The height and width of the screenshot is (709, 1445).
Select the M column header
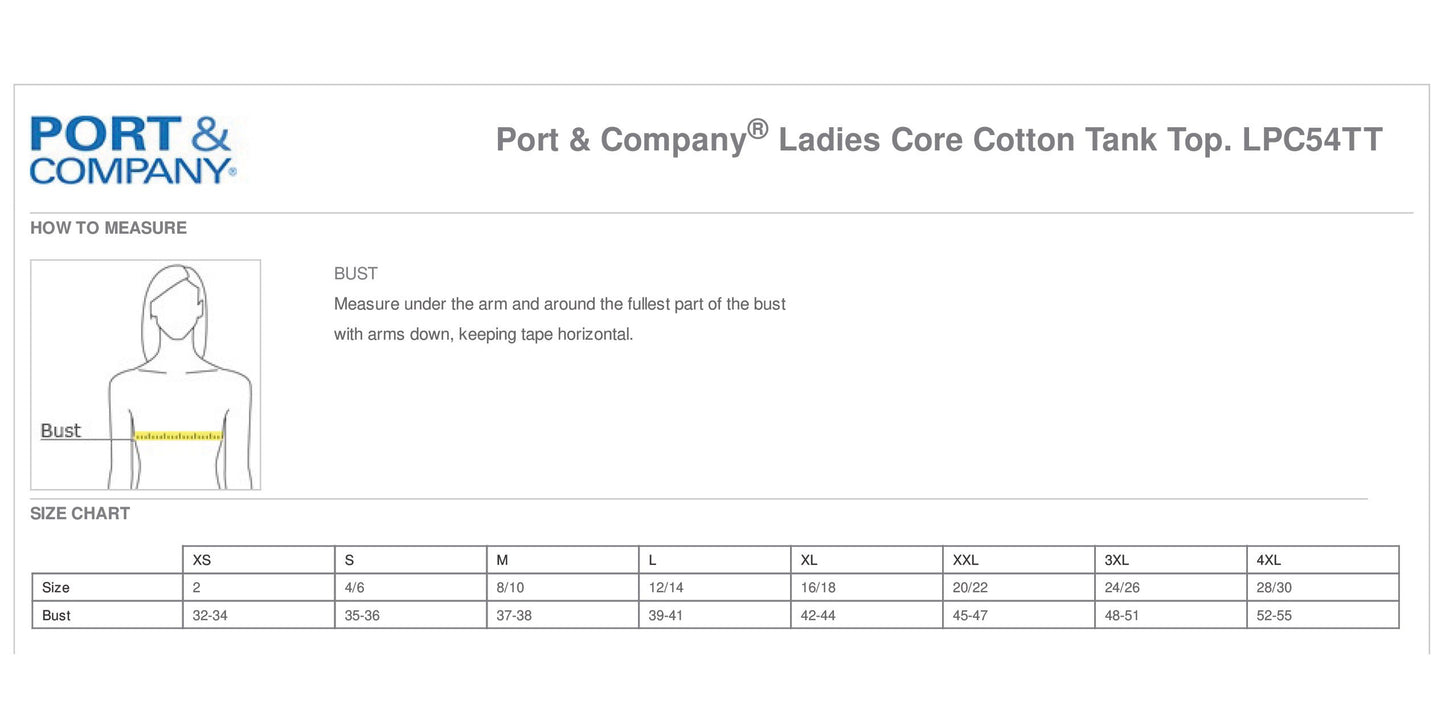tap(503, 560)
